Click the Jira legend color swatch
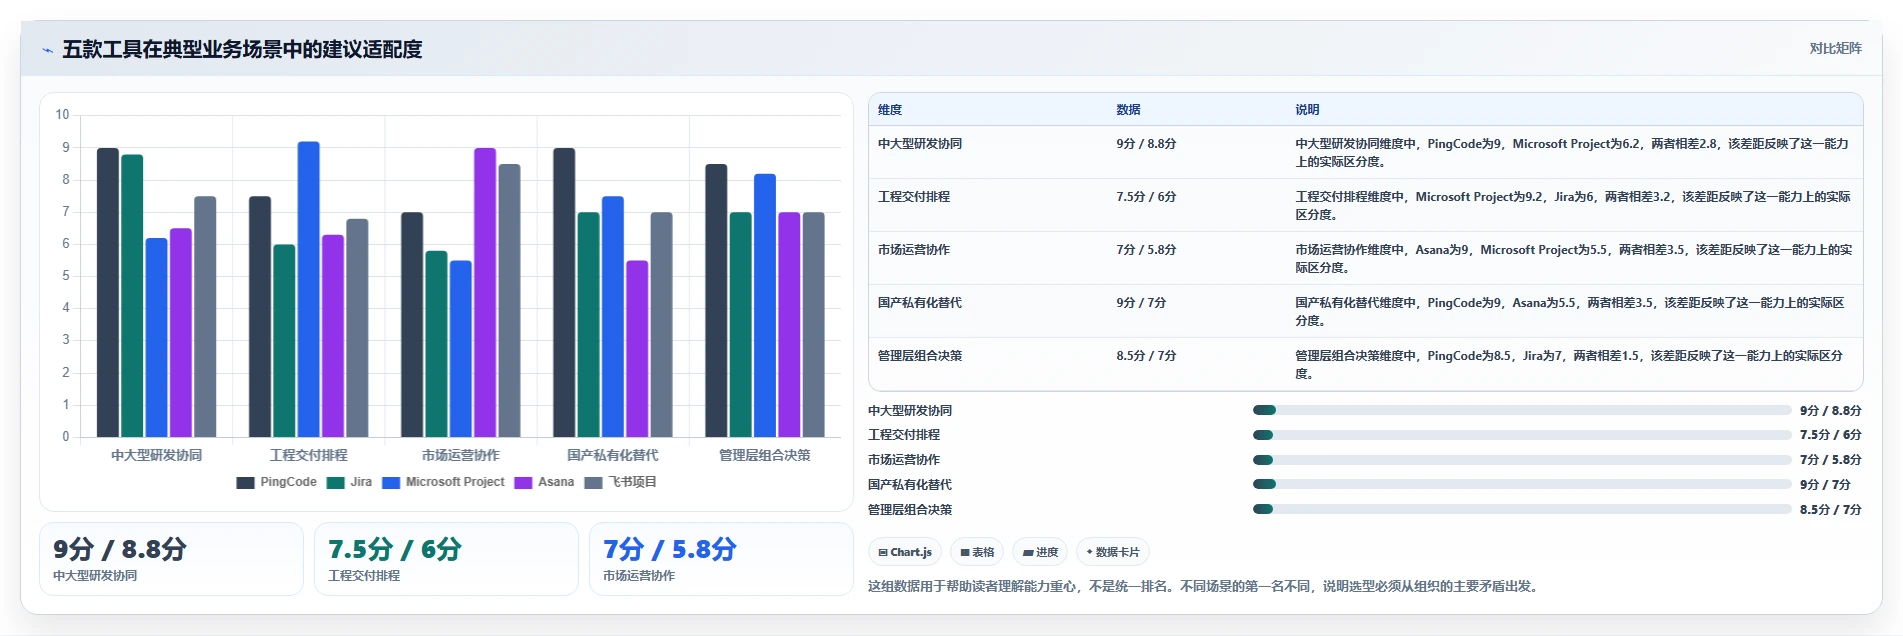 [x=335, y=483]
